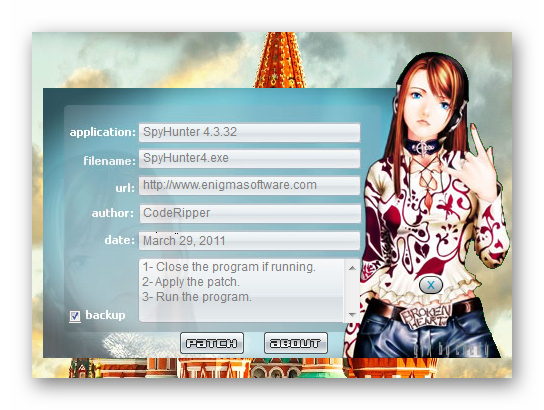Image resolution: width=544 pixels, height=410 pixels.
Task: Click the "filename:" label
Action: tap(109, 161)
